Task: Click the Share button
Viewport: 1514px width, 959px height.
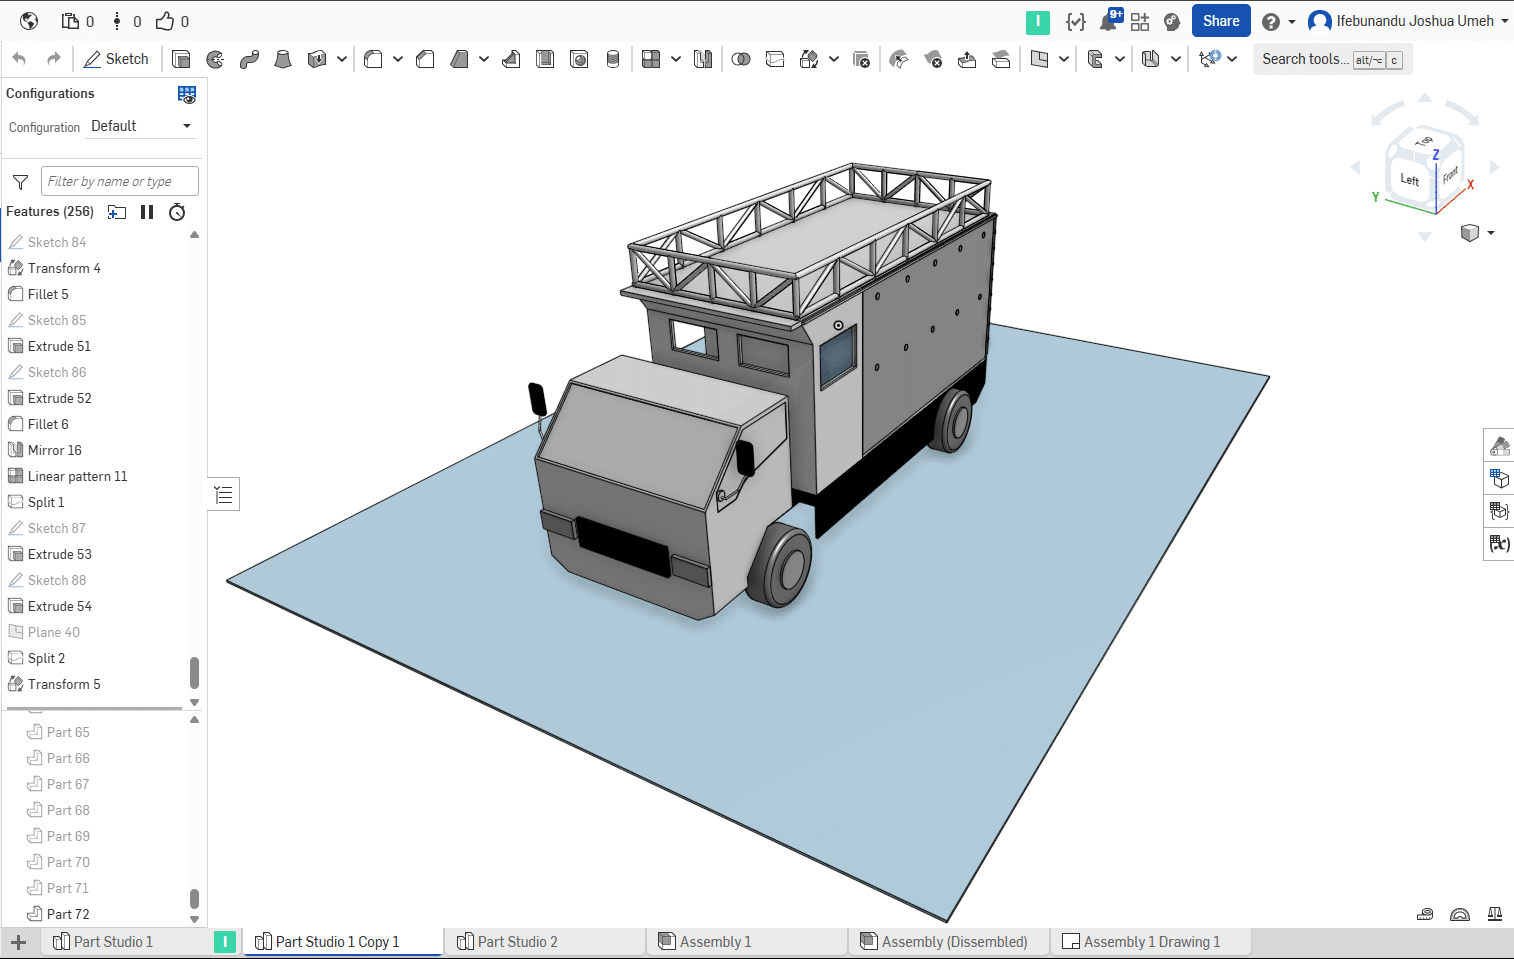Action: point(1221,21)
